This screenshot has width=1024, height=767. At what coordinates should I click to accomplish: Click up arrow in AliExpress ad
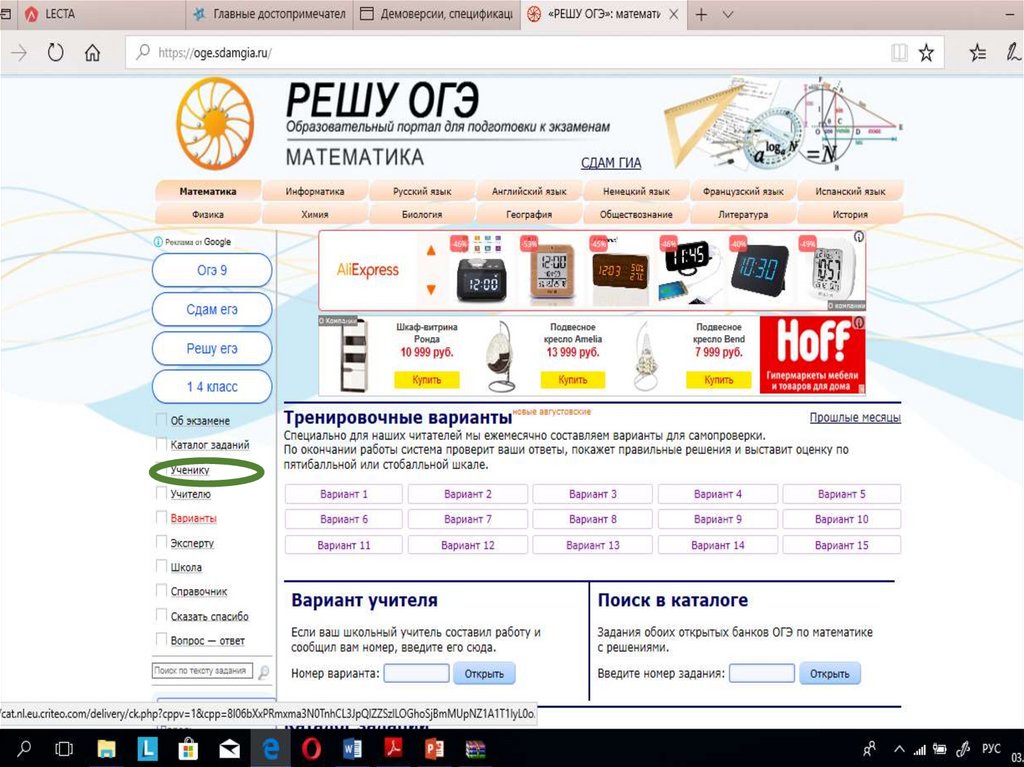[x=431, y=250]
